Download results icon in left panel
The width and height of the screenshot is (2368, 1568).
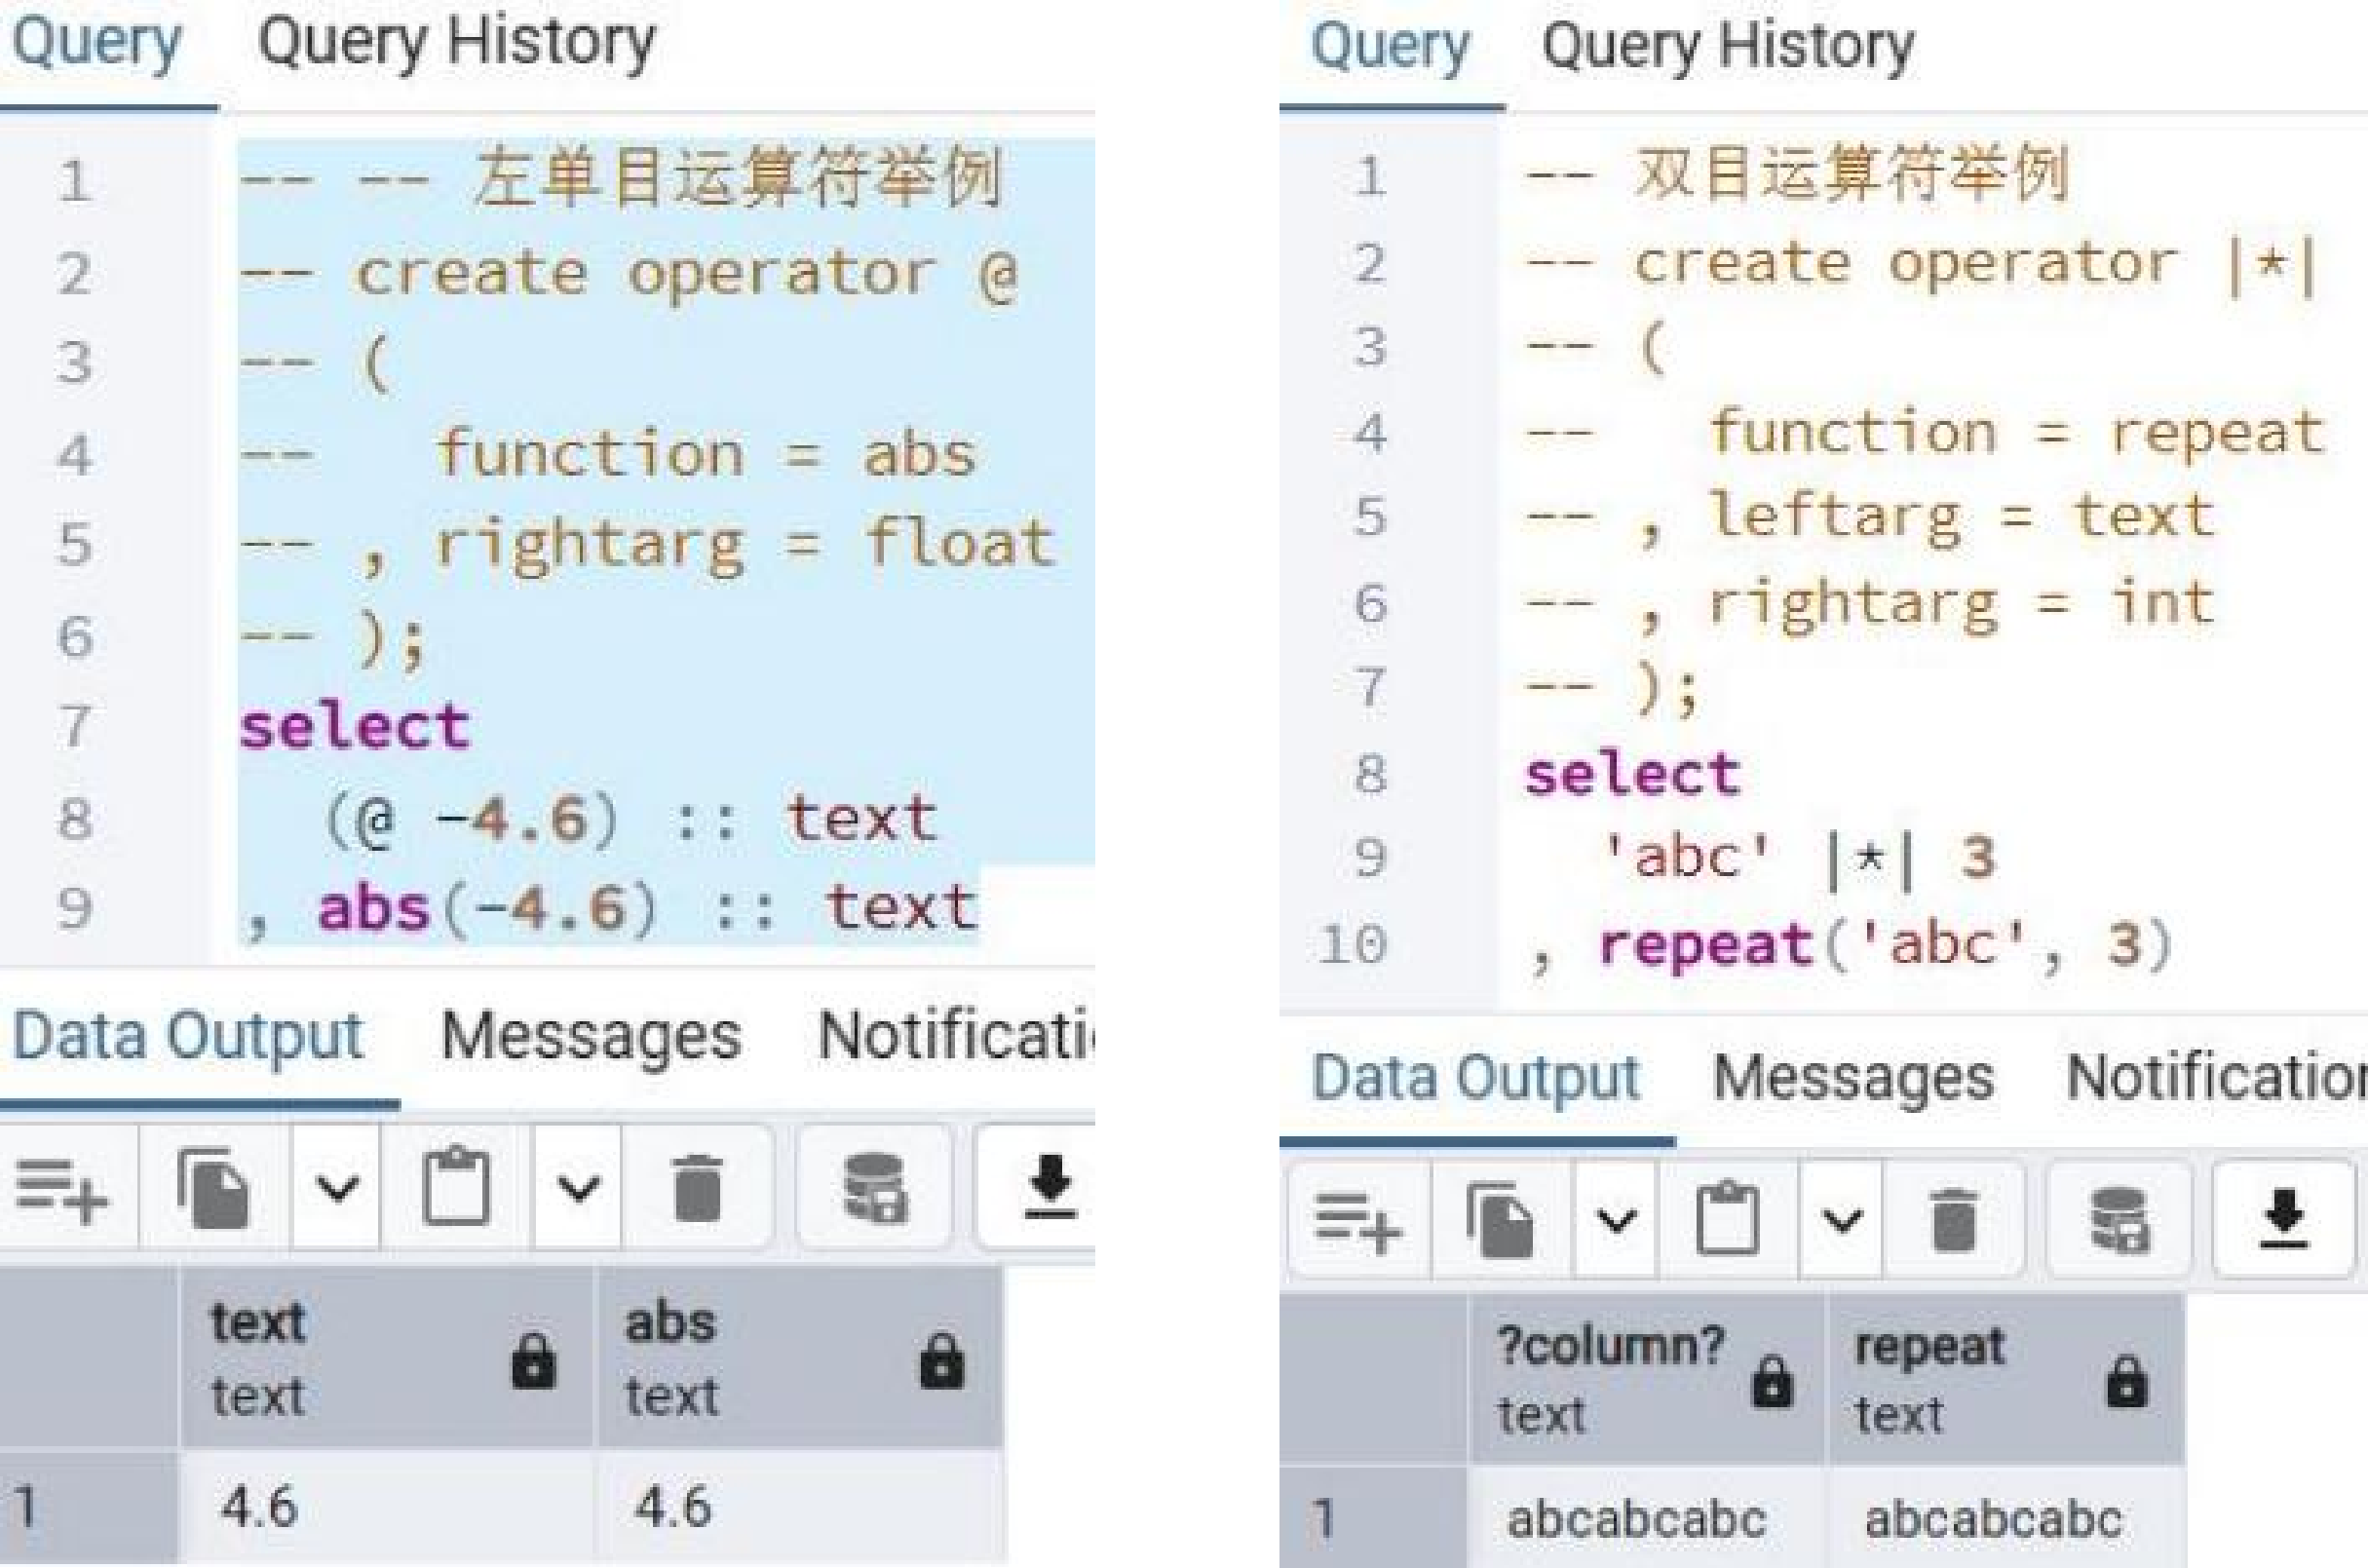[1050, 1187]
